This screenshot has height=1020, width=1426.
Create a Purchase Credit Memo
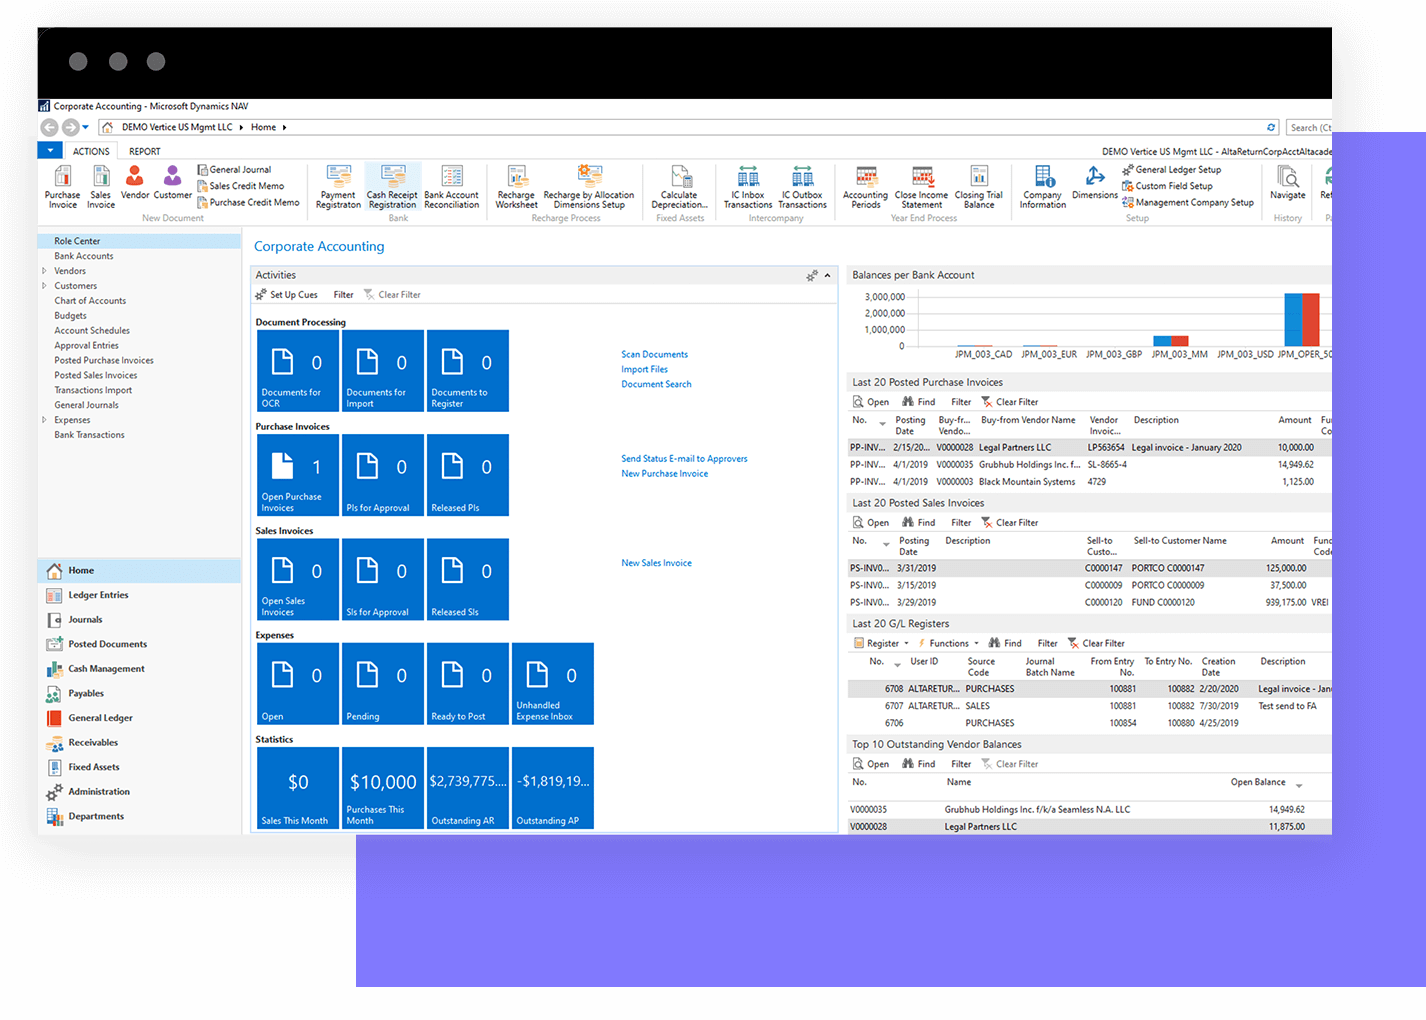click(248, 202)
